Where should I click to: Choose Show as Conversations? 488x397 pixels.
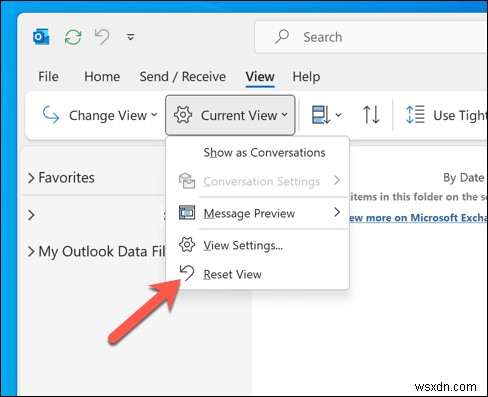tap(257, 152)
